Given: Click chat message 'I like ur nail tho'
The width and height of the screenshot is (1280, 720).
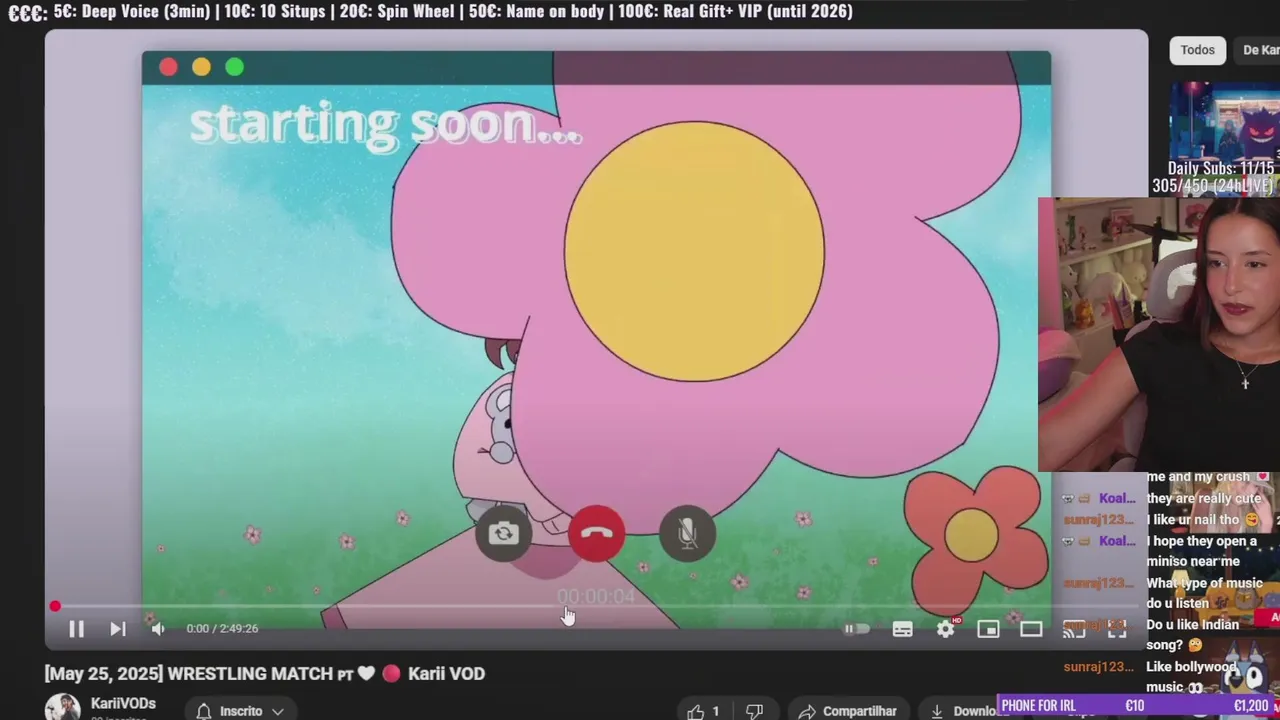Looking at the screenshot, I should pyautogui.click(x=1203, y=520).
